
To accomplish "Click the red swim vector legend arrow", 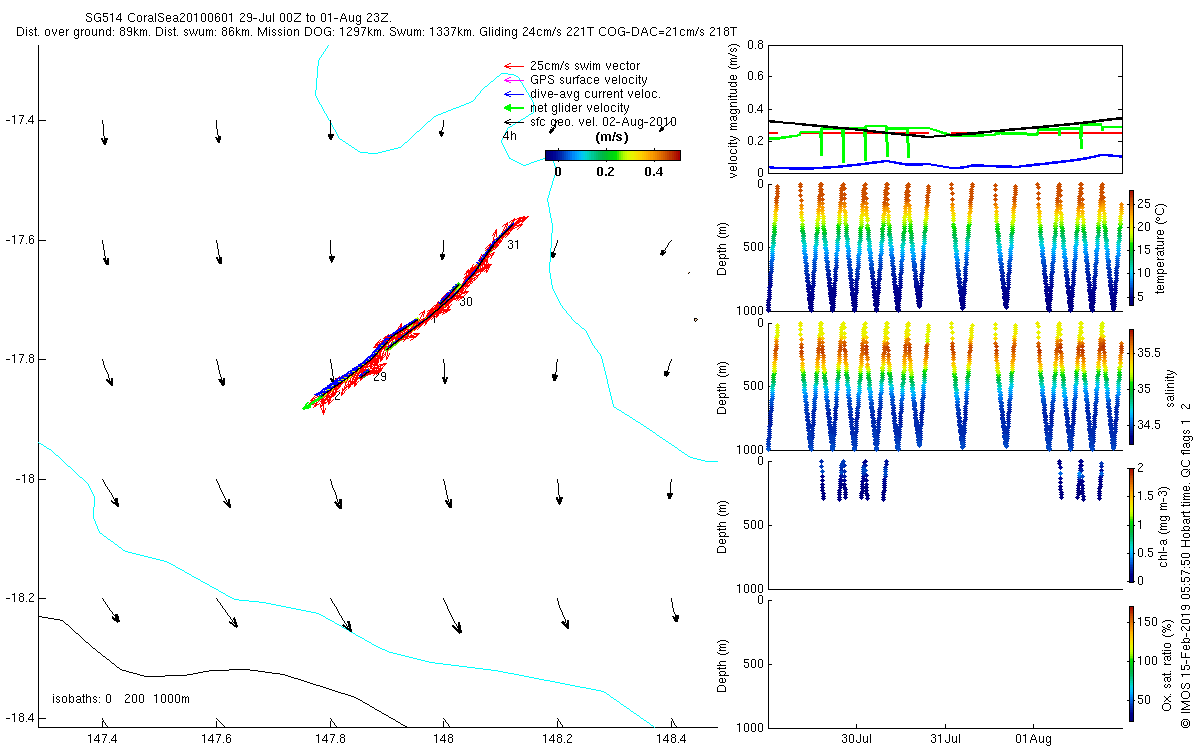I will tap(514, 66).
